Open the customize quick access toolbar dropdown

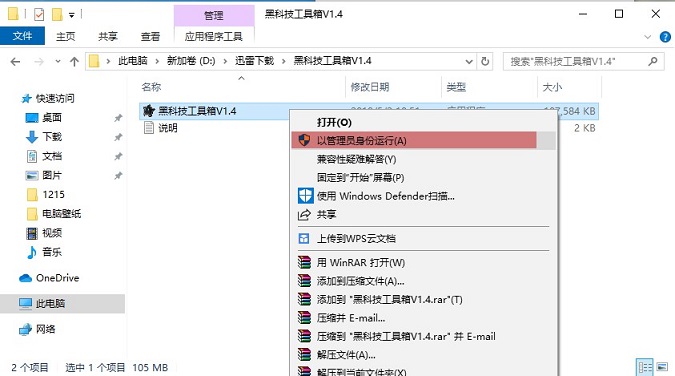[71, 15]
